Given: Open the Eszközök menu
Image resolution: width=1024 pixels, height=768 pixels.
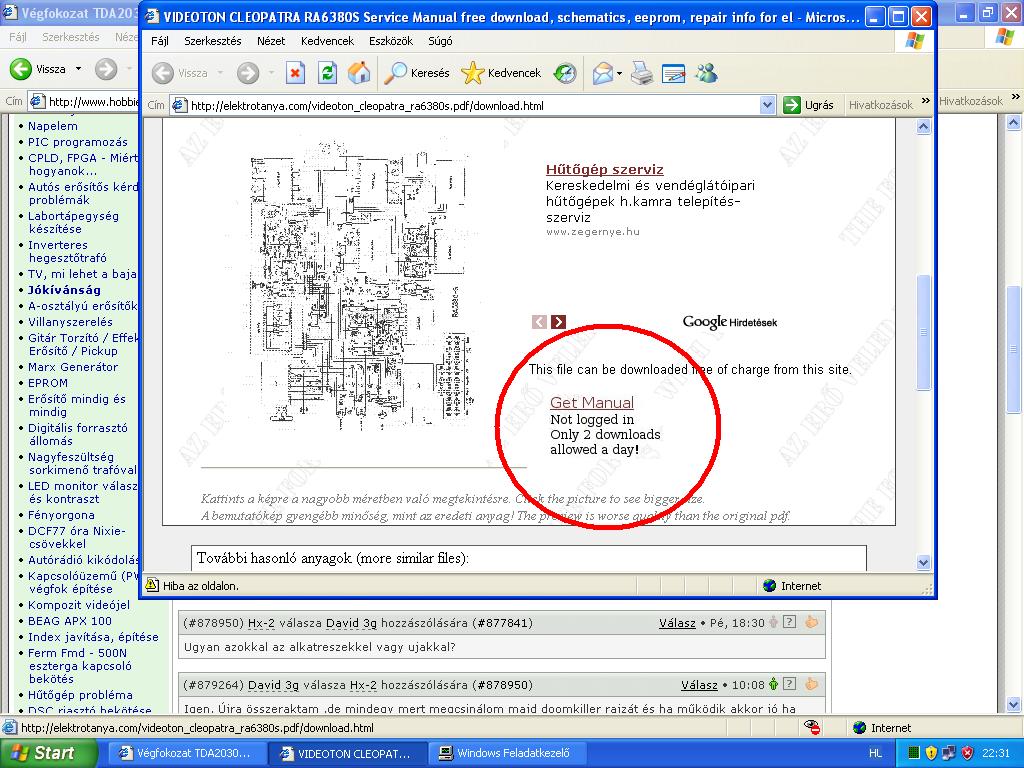Looking at the screenshot, I should tap(391, 40).
